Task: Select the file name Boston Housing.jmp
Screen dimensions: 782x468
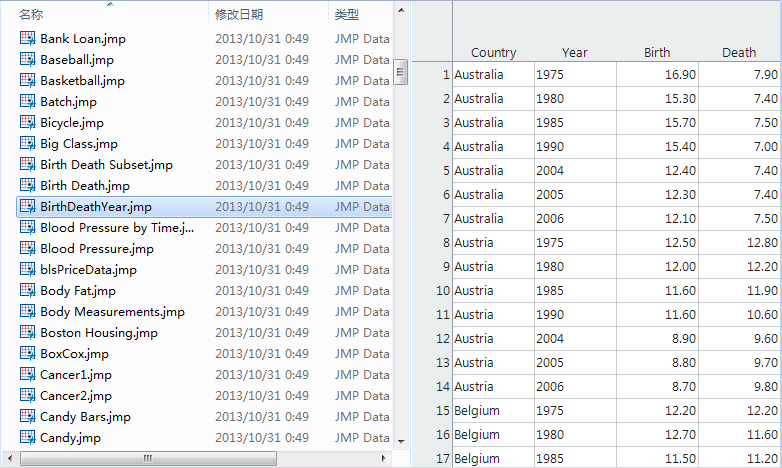Action: tap(99, 332)
